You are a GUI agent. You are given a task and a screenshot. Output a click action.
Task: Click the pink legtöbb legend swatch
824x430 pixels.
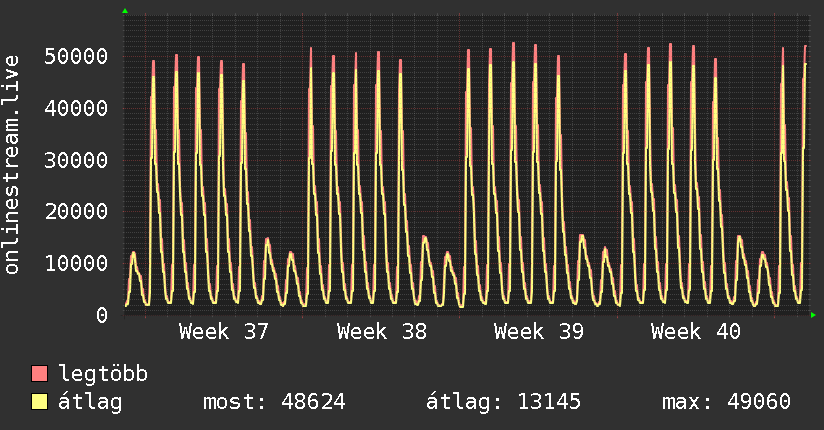(39, 373)
